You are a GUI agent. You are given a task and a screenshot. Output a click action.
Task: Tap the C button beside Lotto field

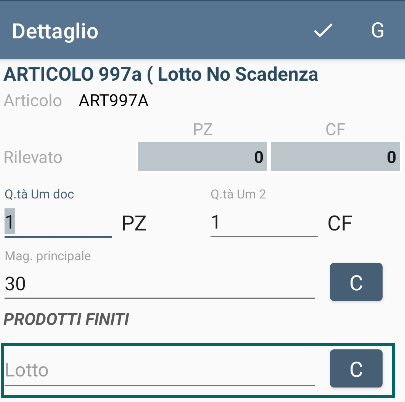356,368
